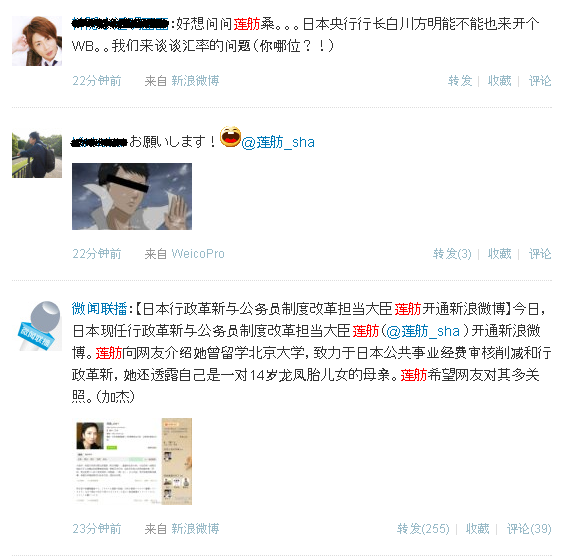Viewport: 570px width, 556px height.
Task: Open second poster's outdoor backpack avatar
Action: [x=37, y=154]
